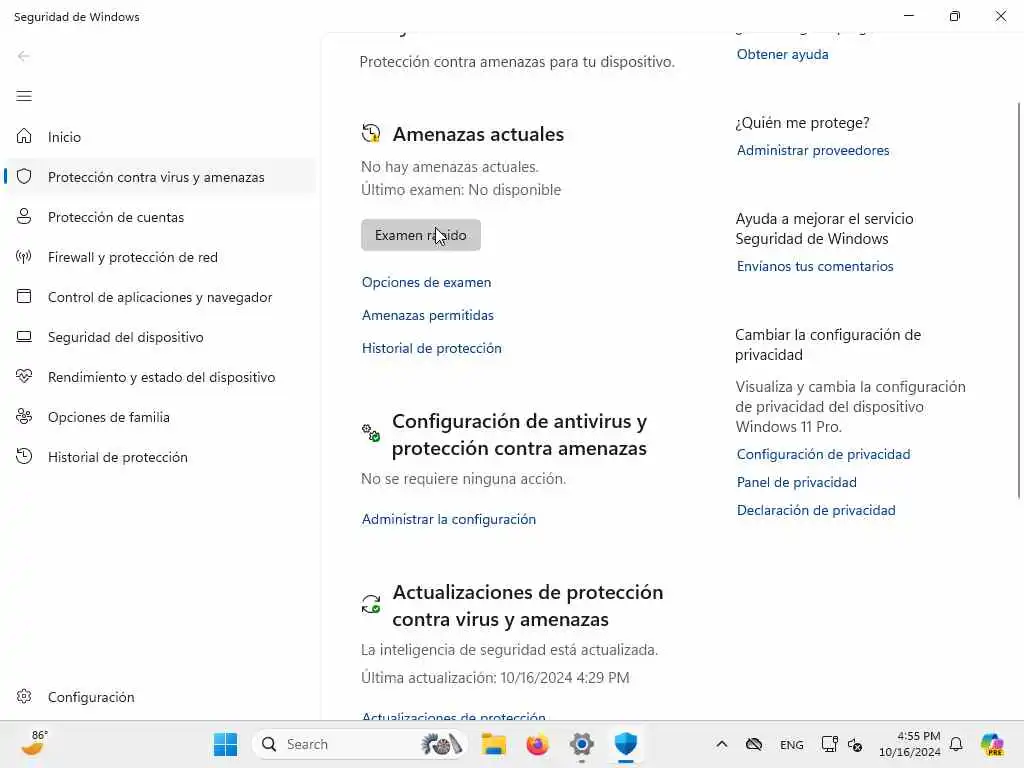Open Amenazas permitidas link
The height and width of the screenshot is (768, 1024).
pyautogui.click(x=428, y=315)
